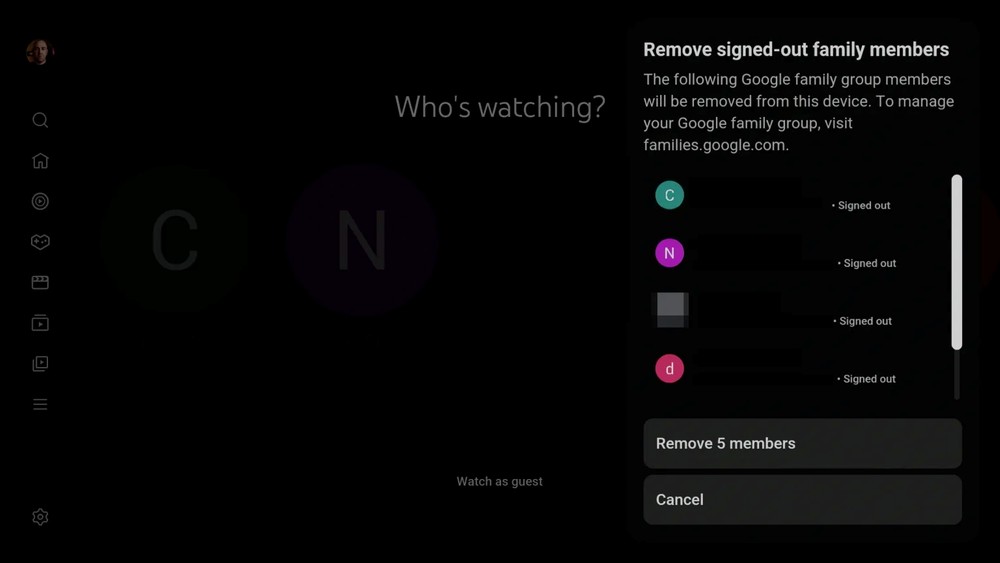Screen dimensions: 1000x563
Task: Open the hamburger menu icon in sidebar
Action: pyautogui.click(x=40, y=404)
